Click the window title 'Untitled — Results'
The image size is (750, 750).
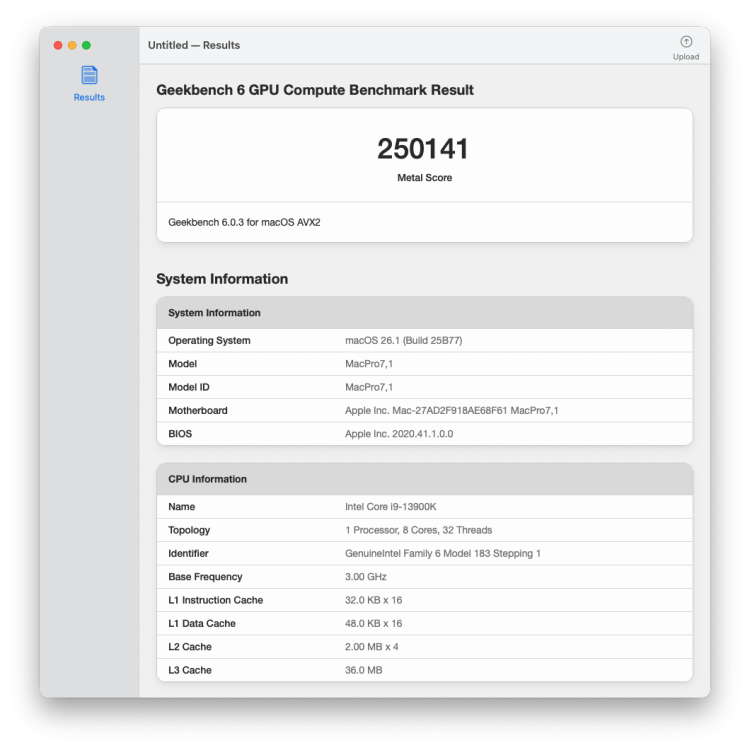[194, 45]
